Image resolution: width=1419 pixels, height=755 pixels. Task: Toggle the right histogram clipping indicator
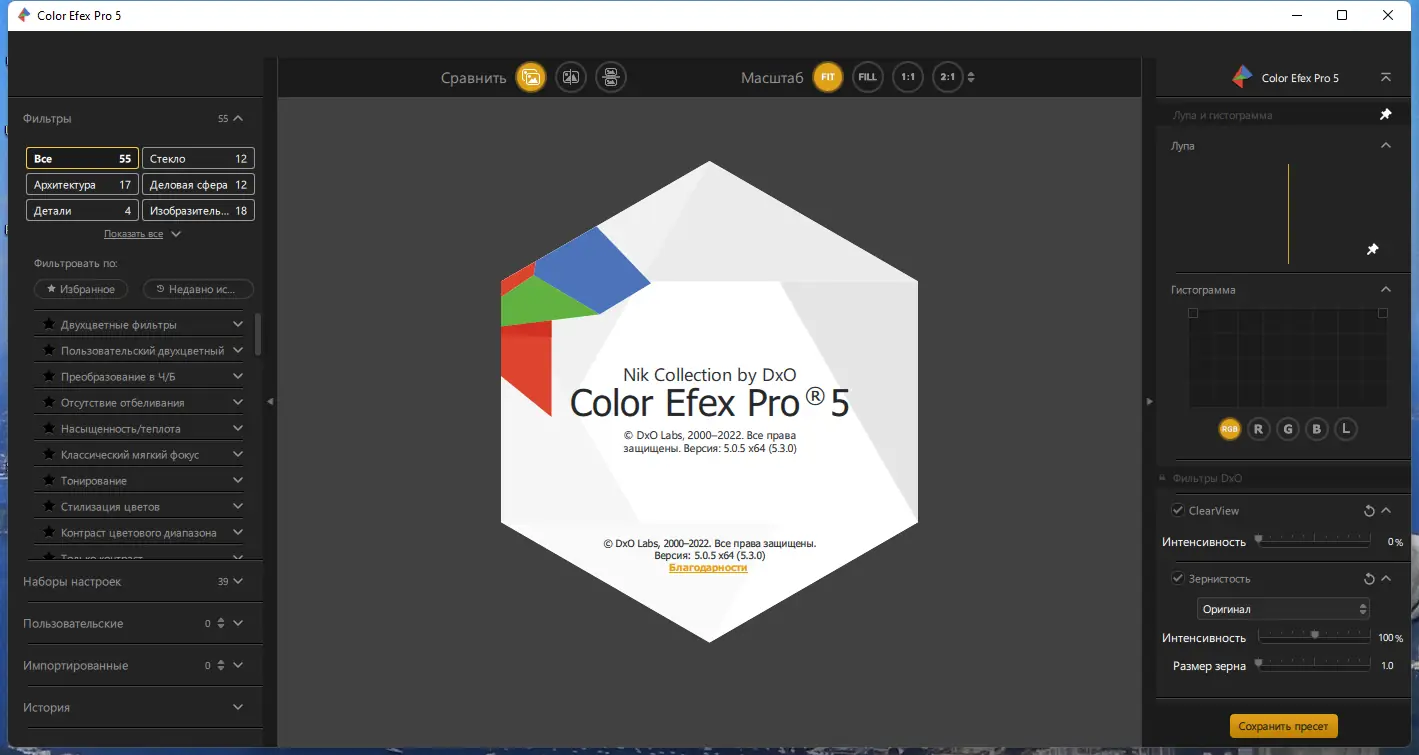click(1383, 314)
